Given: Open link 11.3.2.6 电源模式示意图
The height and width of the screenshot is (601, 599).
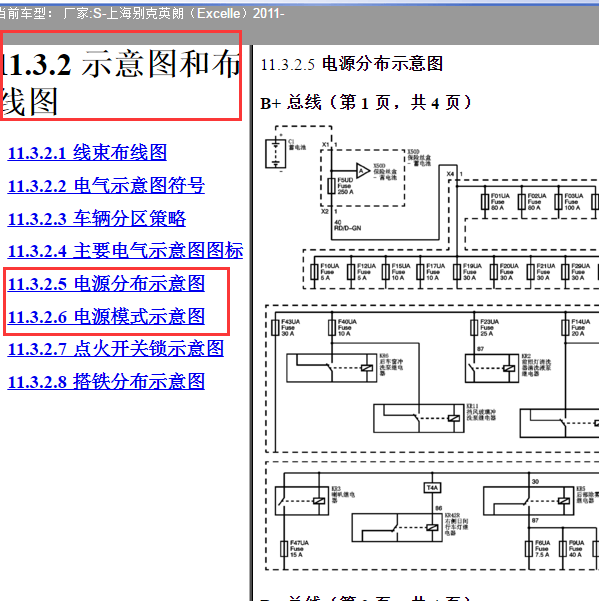Looking at the screenshot, I should (x=106, y=317).
